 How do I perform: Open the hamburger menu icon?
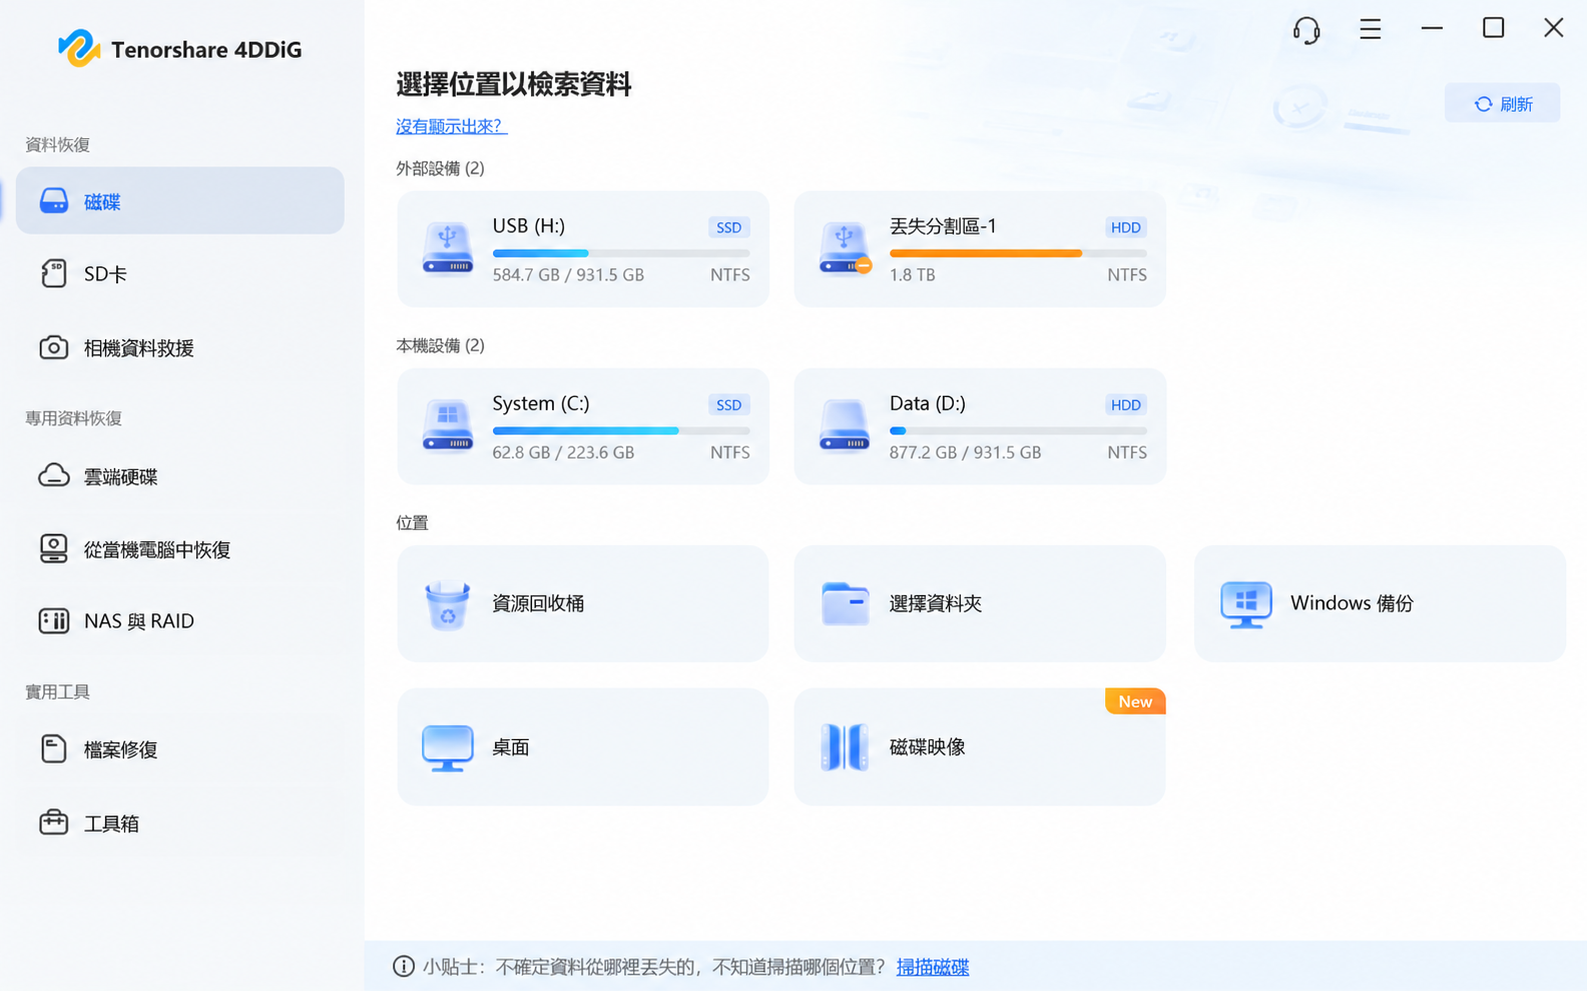(x=1370, y=29)
